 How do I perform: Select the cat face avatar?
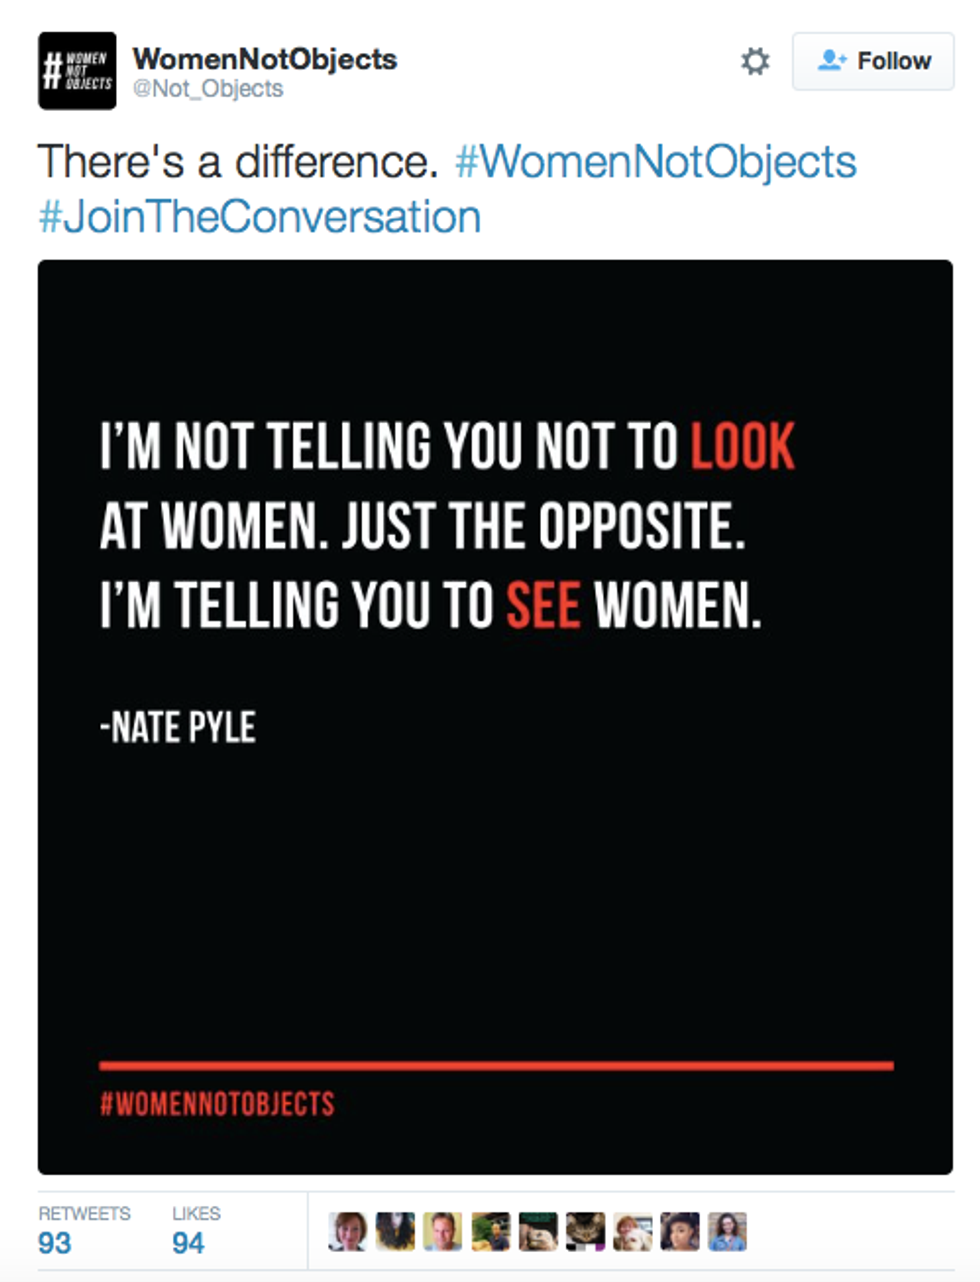pos(585,1232)
